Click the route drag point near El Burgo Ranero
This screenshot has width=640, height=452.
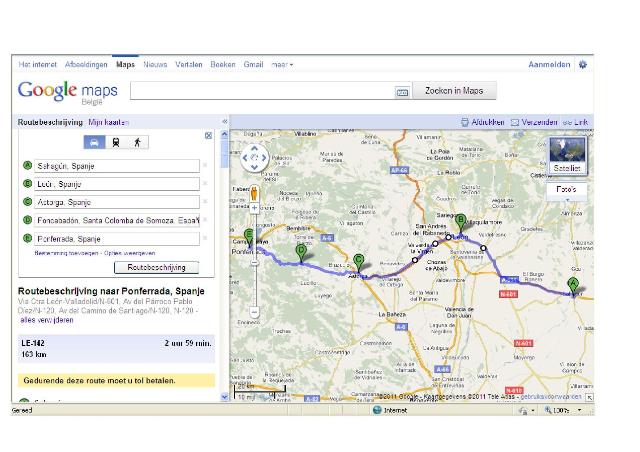483,248
